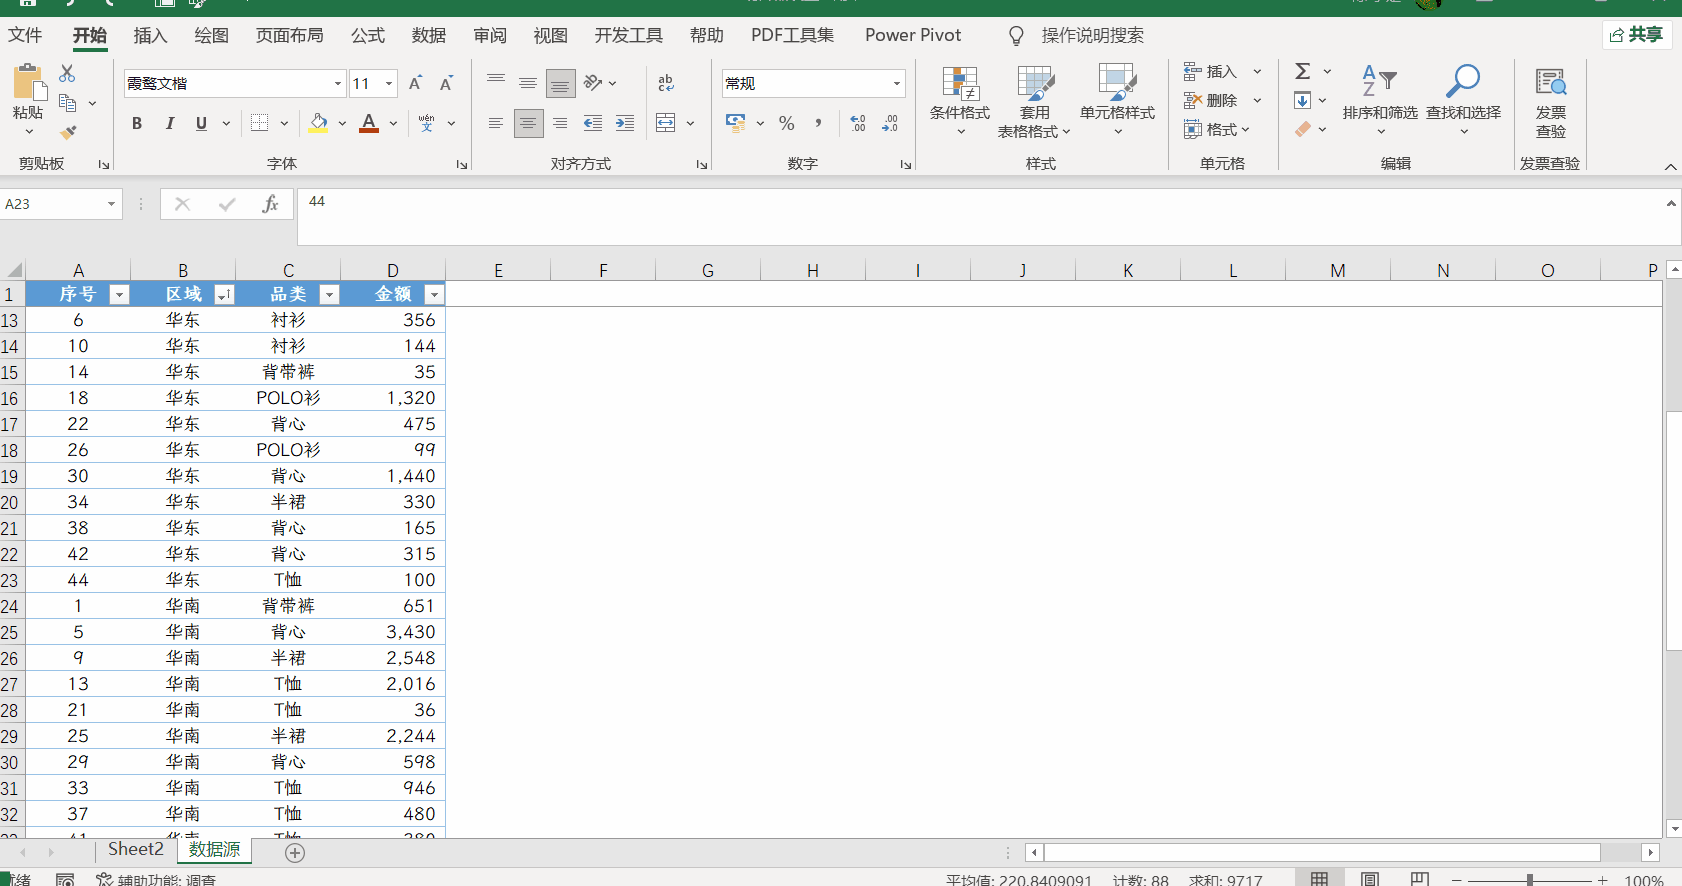Click the 删除 cells button

coord(1211,101)
